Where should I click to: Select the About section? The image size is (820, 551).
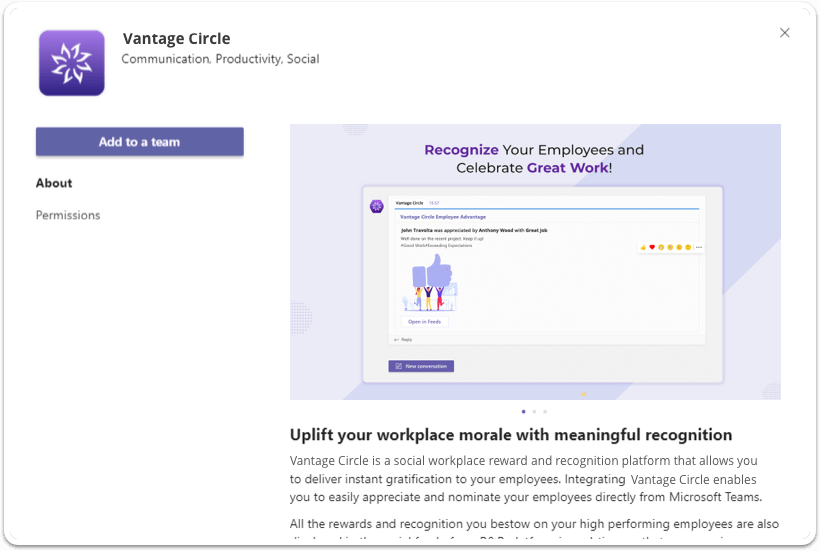[54, 183]
